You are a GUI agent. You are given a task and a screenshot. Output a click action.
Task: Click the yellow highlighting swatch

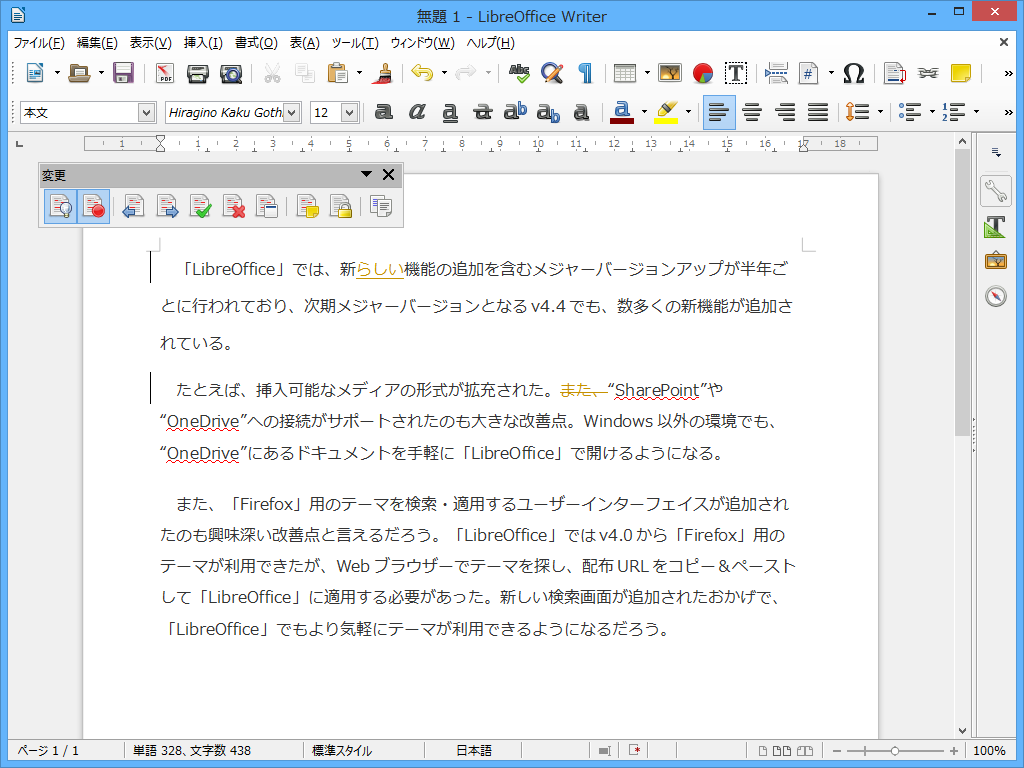pos(667,112)
